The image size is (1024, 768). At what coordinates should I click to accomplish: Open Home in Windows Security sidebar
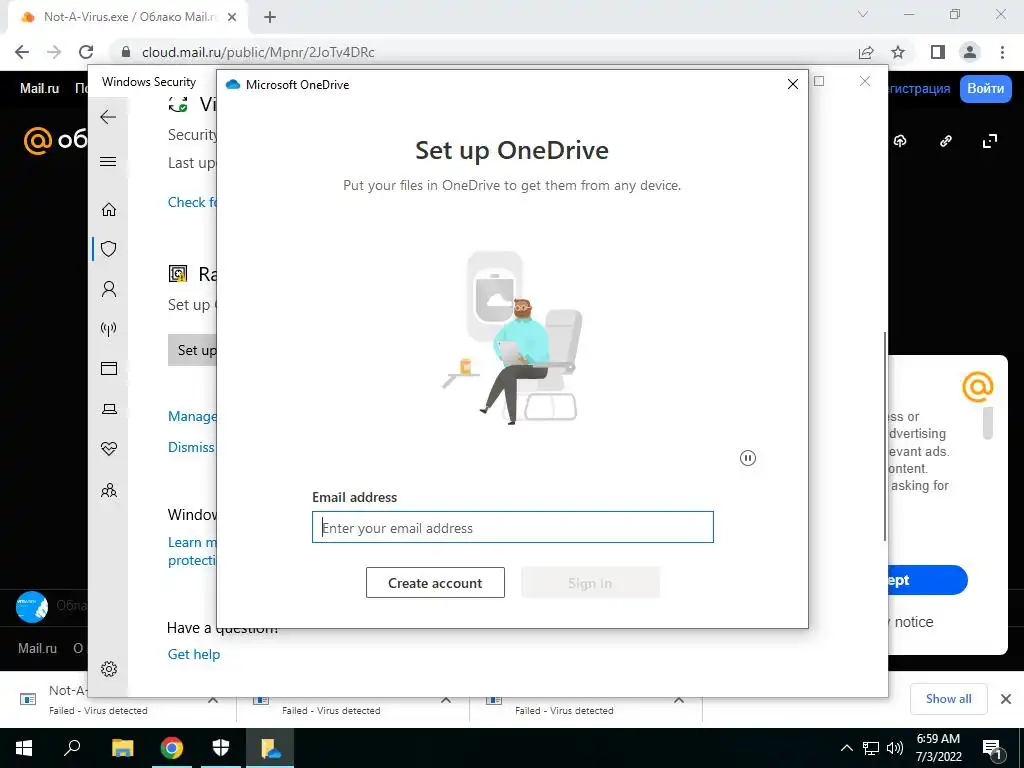point(108,210)
